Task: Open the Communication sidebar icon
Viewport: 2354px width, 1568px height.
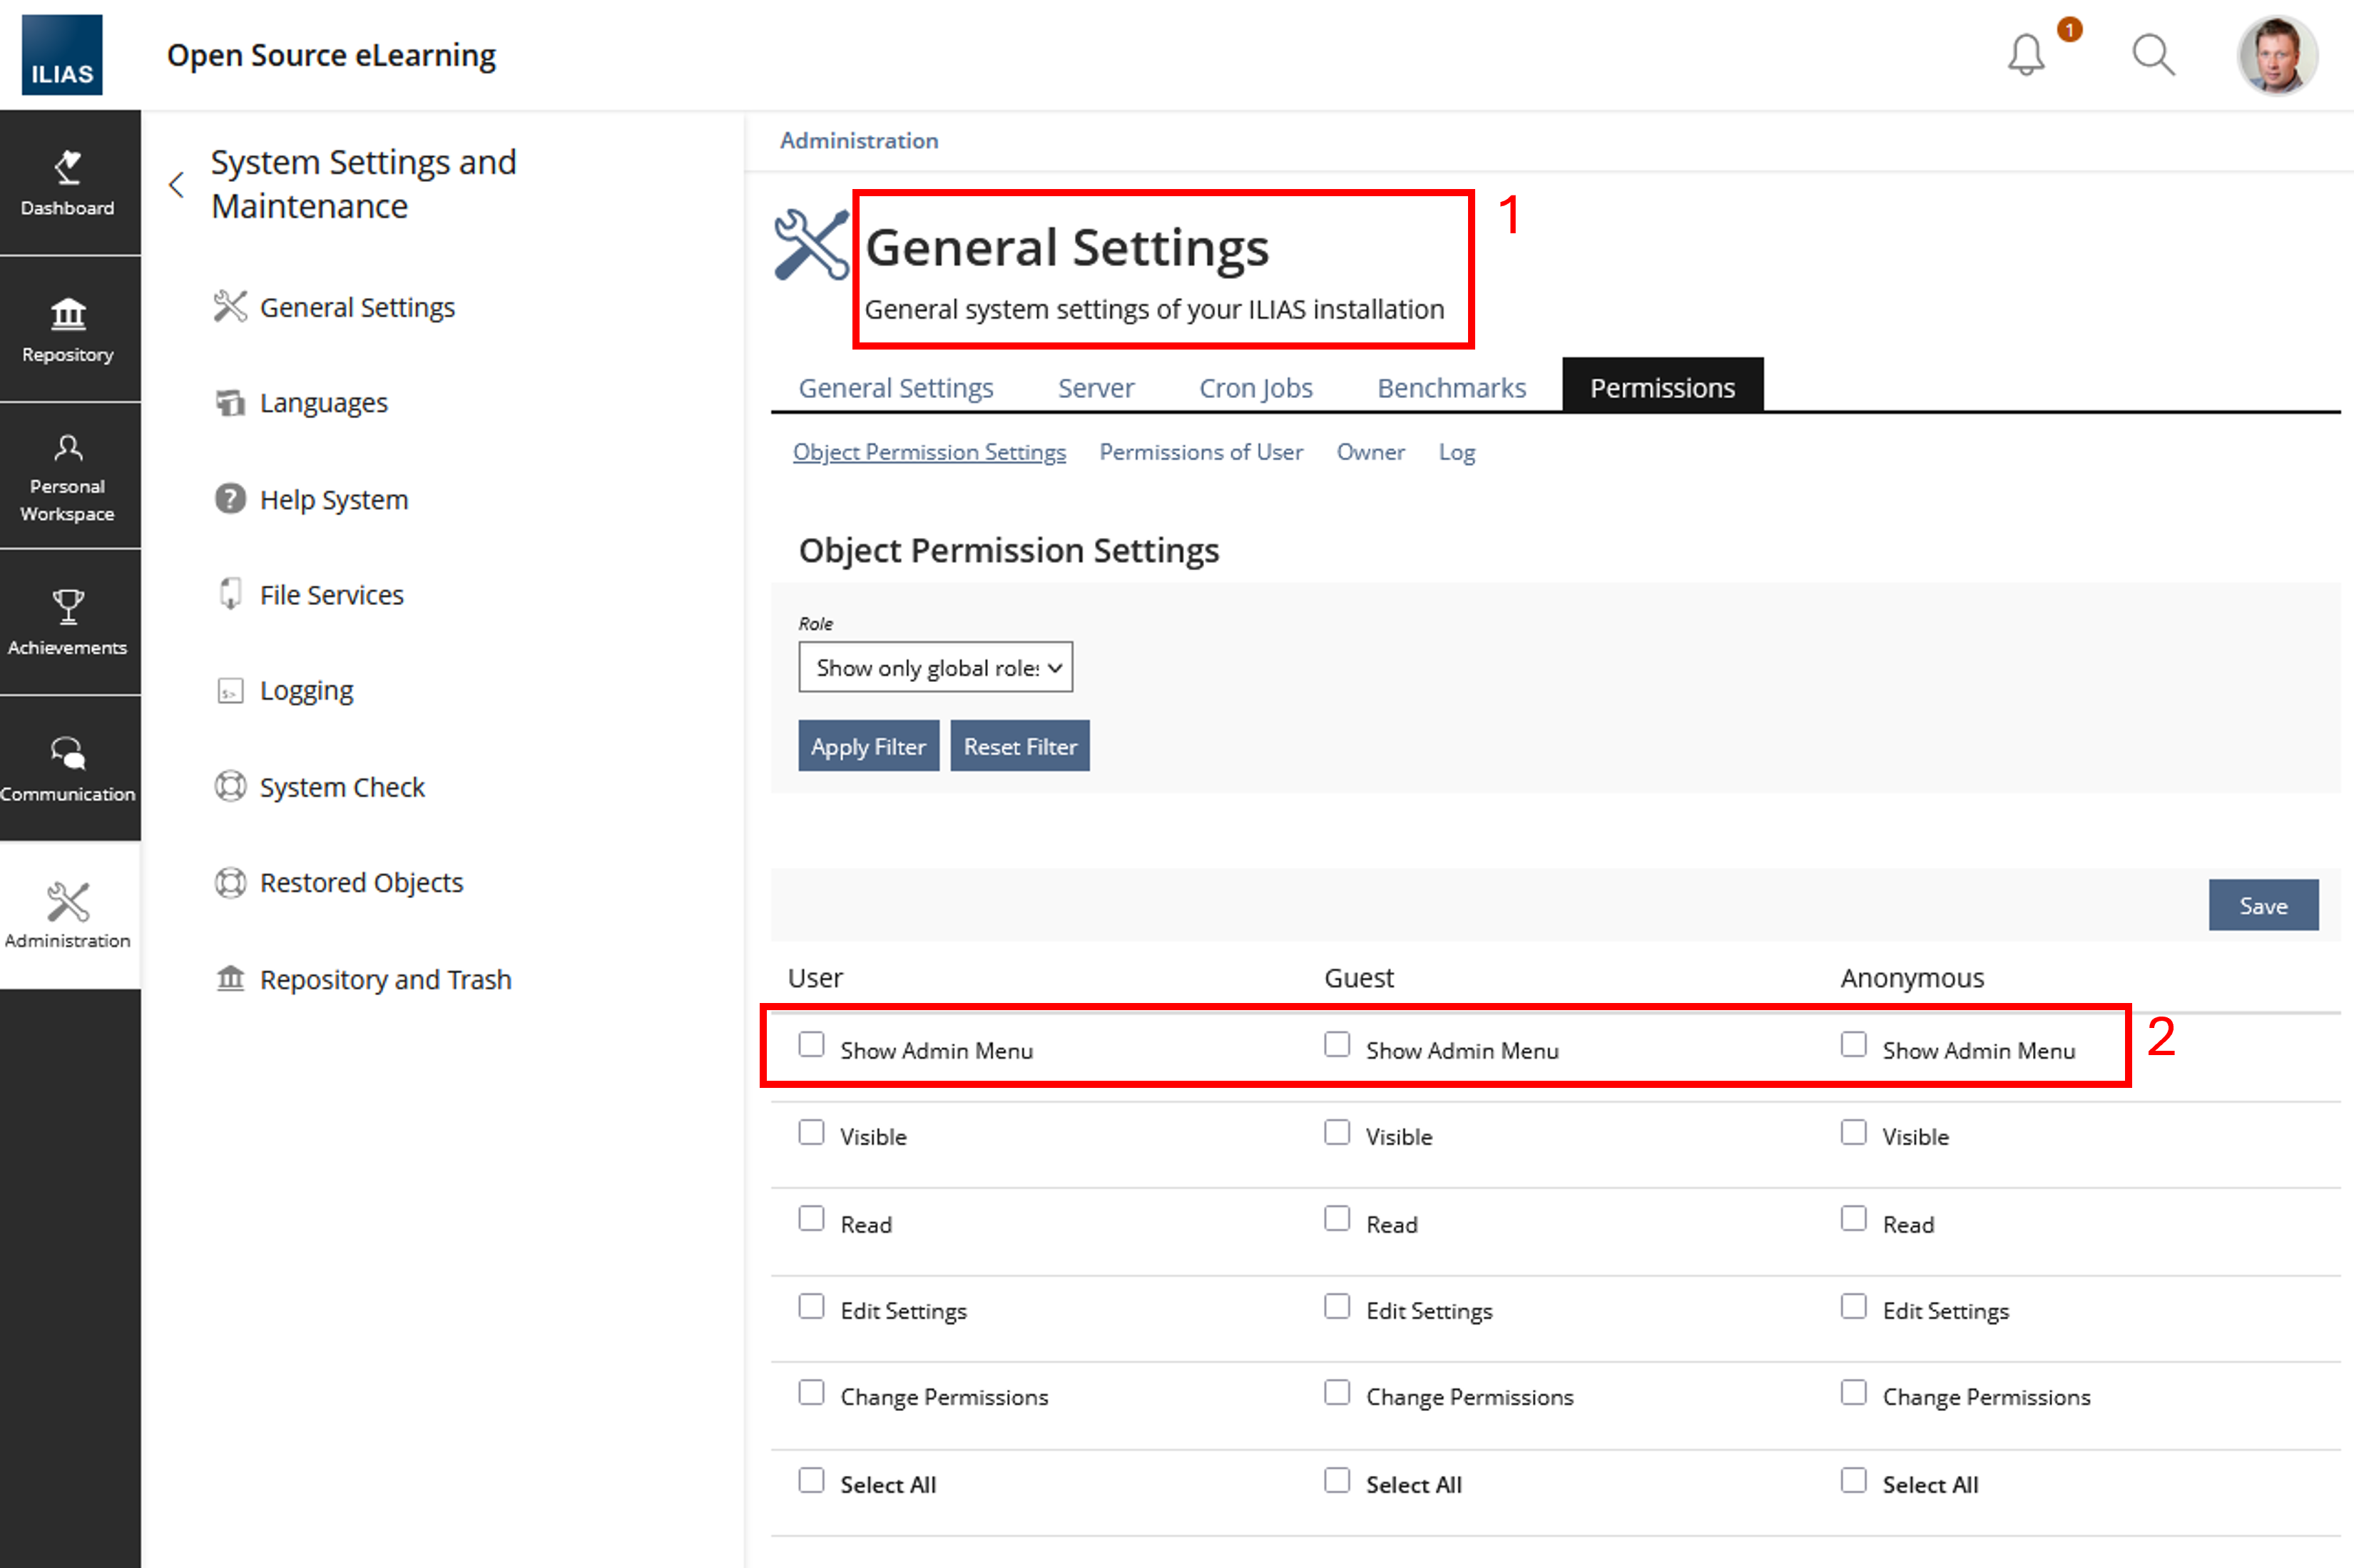Action: click(68, 768)
